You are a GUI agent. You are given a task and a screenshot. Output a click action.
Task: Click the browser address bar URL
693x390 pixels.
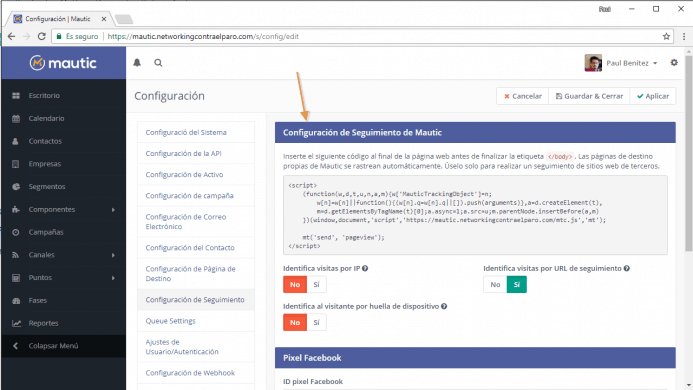pos(203,37)
